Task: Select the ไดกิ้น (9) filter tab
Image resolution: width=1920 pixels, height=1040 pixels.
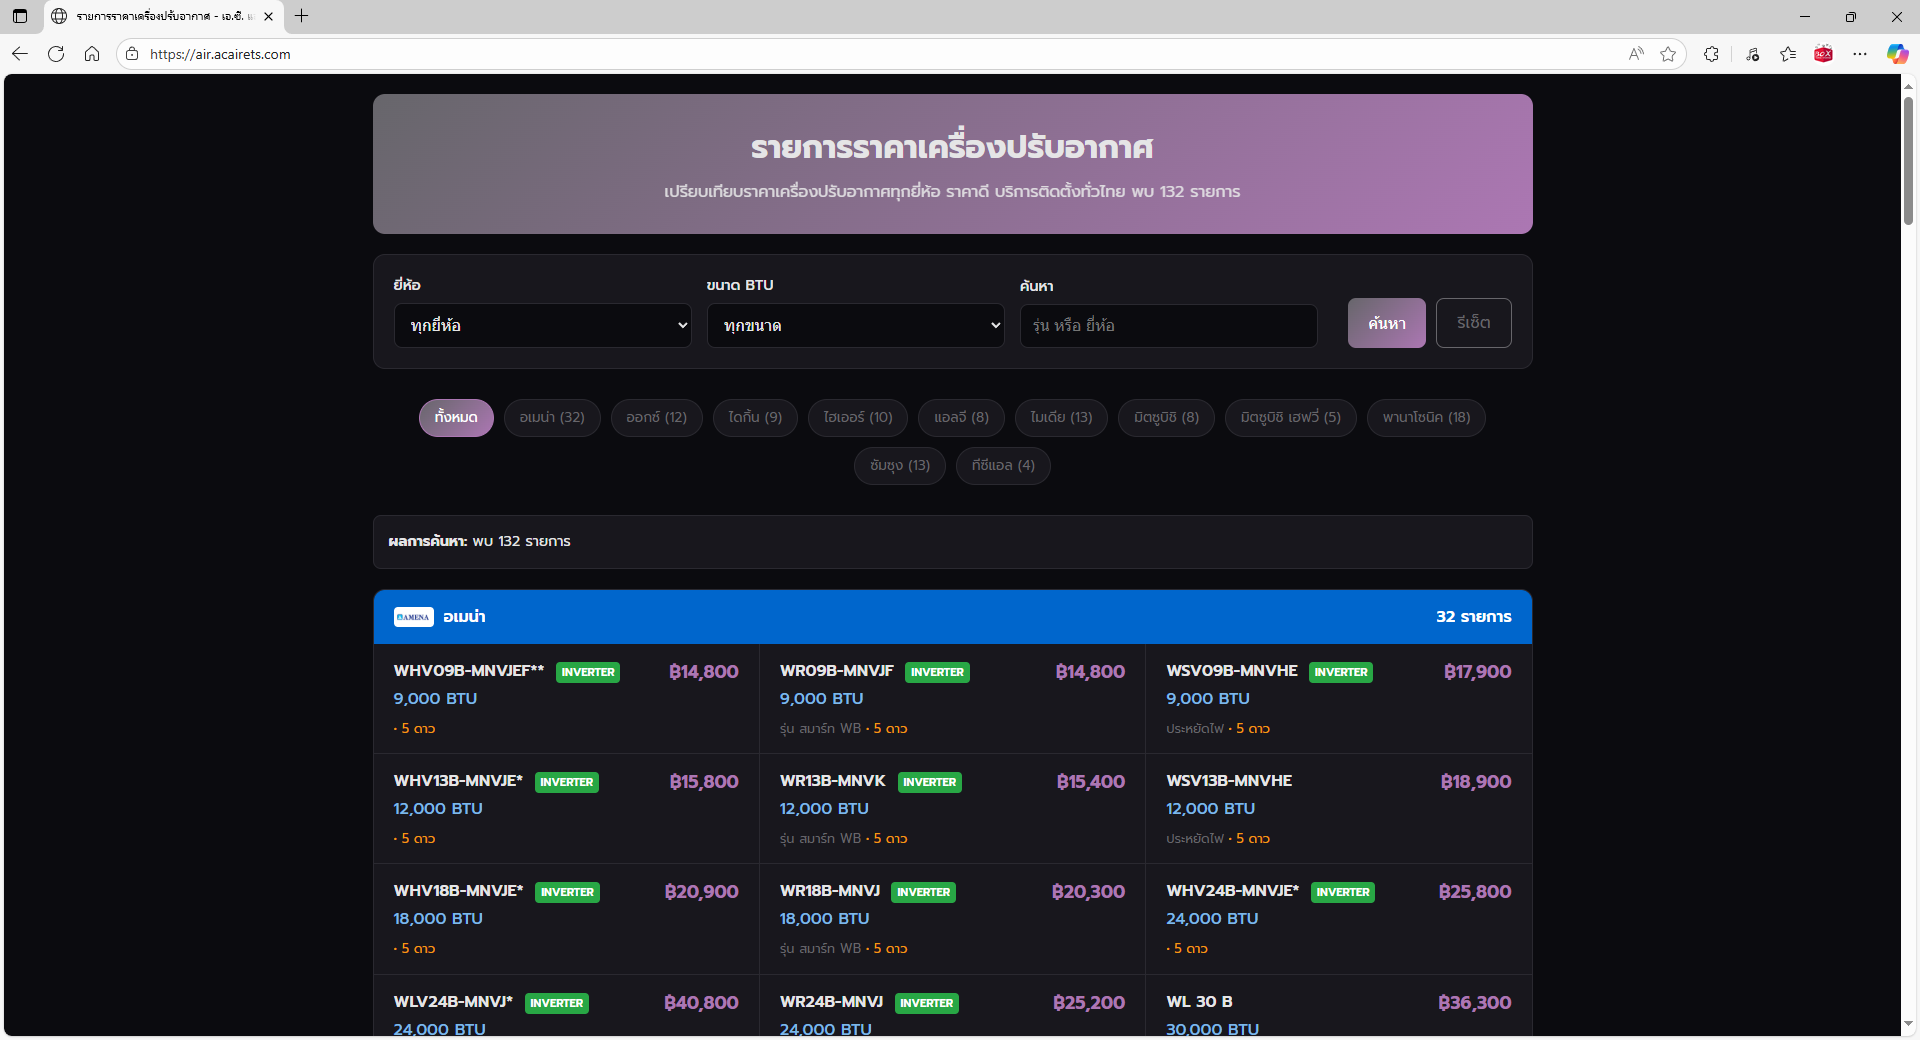Action: click(755, 418)
